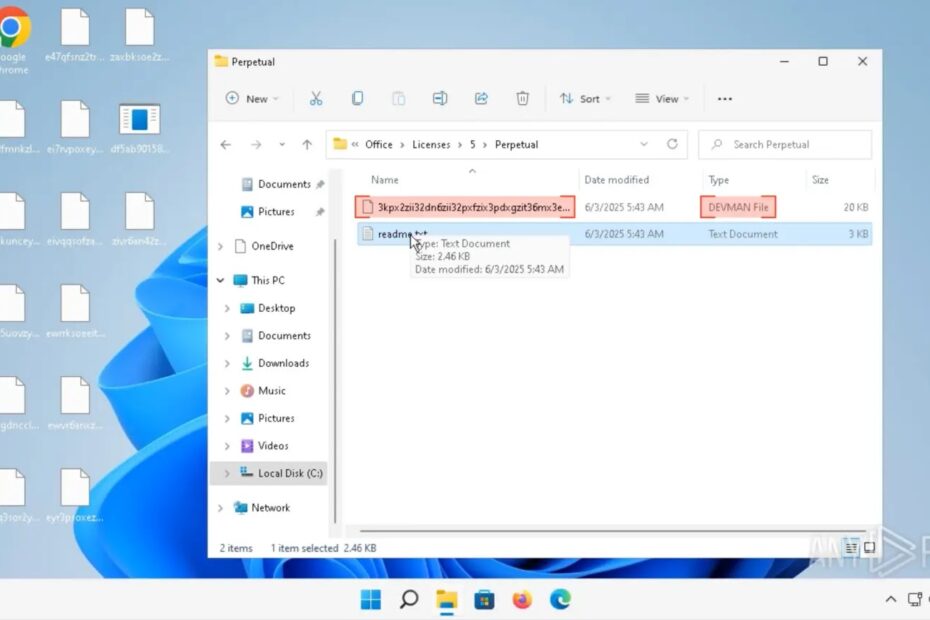This screenshot has width=930, height=620.
Task: Click the Licenses breadcrumb in address bar
Action: (431, 144)
